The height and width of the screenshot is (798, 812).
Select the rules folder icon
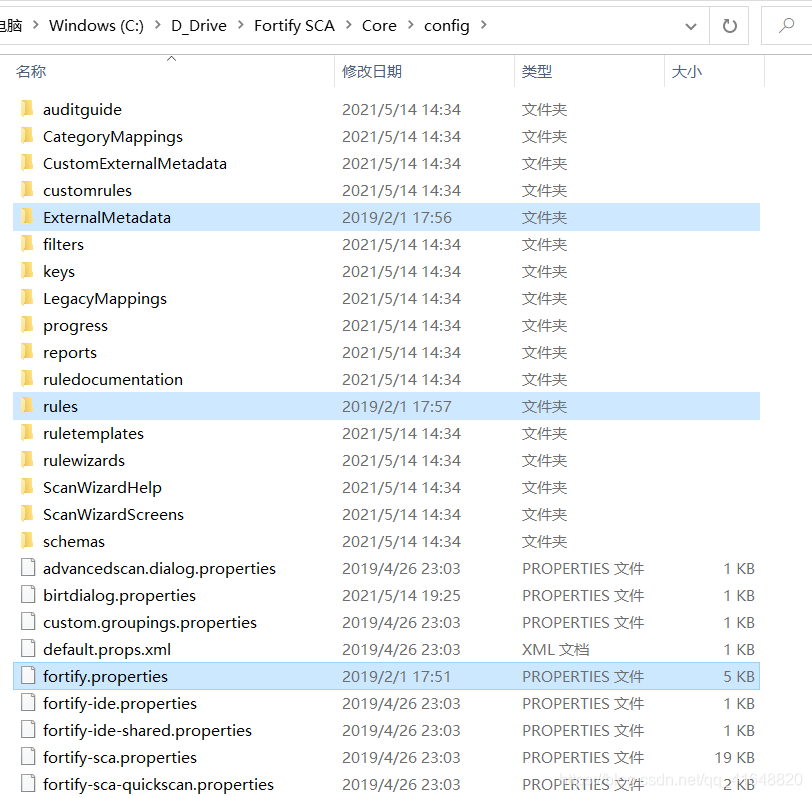27,405
